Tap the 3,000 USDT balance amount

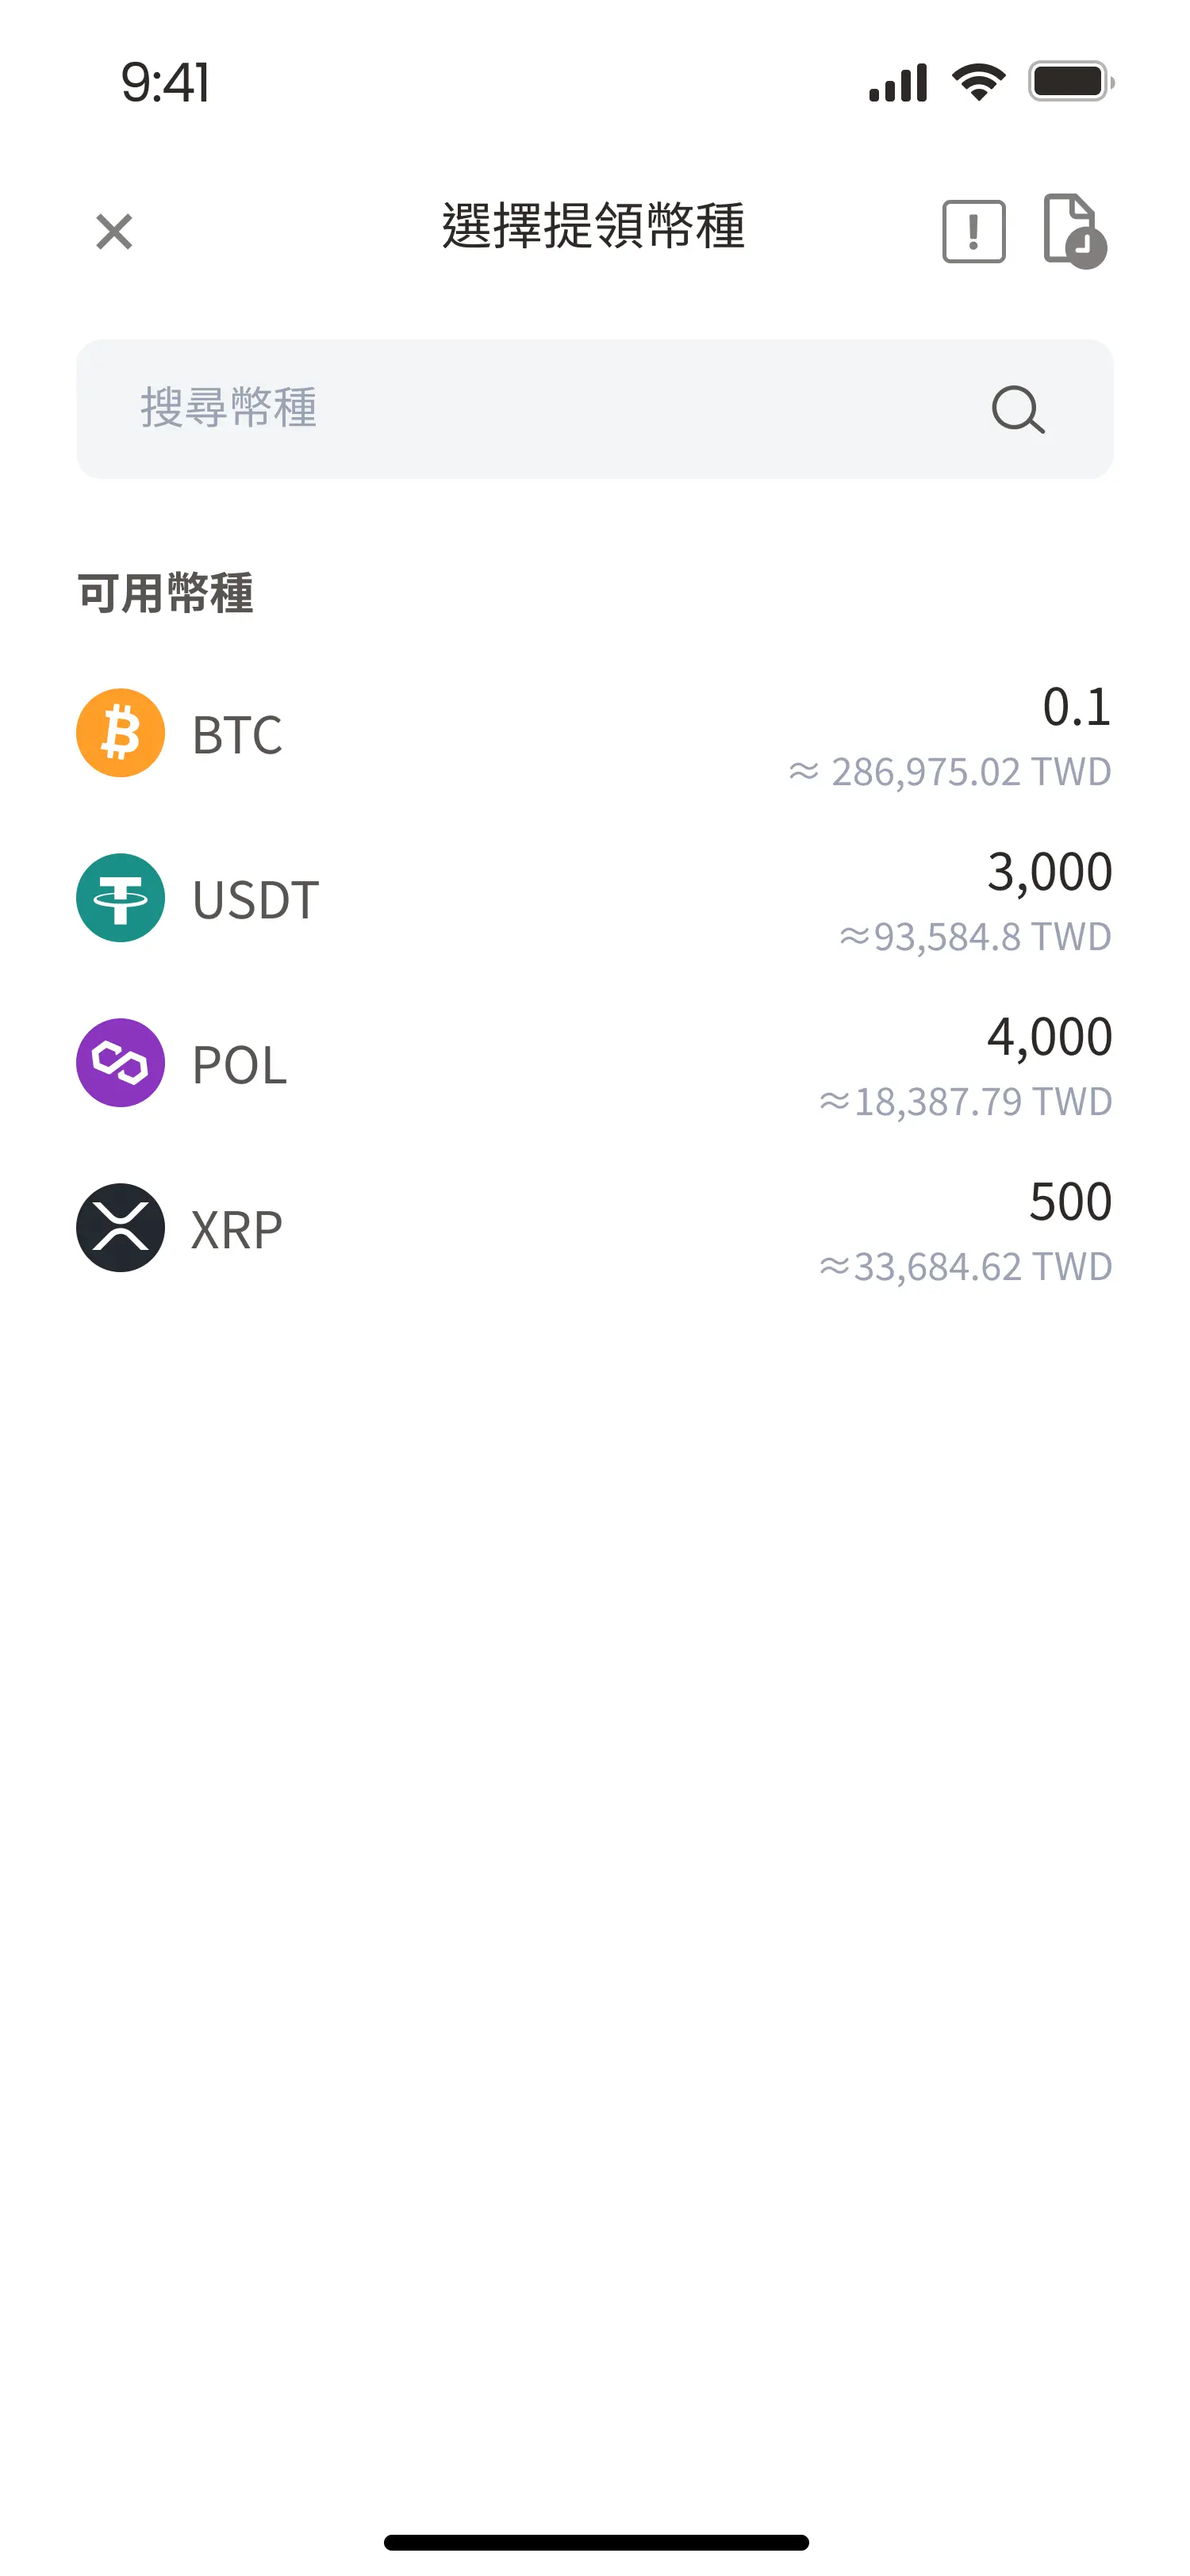pos(1049,872)
